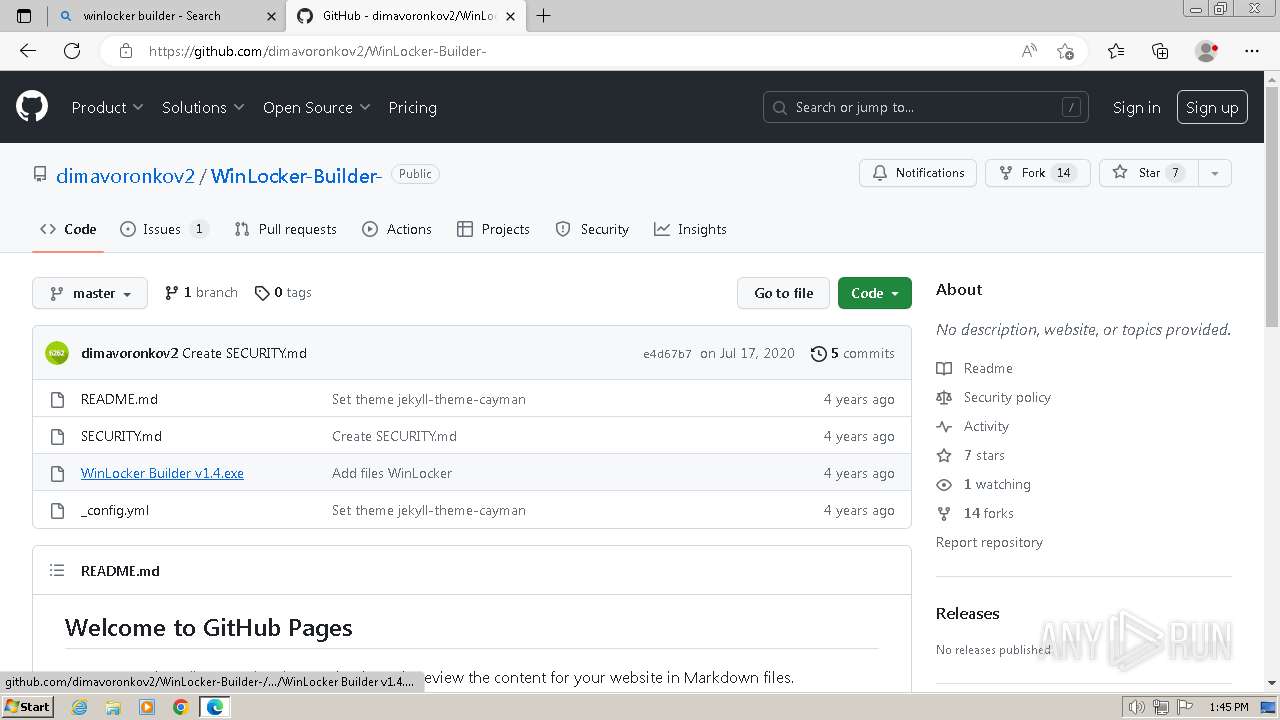This screenshot has height=720, width=1280.
Task: View the 1 branch link
Action: (x=201, y=293)
